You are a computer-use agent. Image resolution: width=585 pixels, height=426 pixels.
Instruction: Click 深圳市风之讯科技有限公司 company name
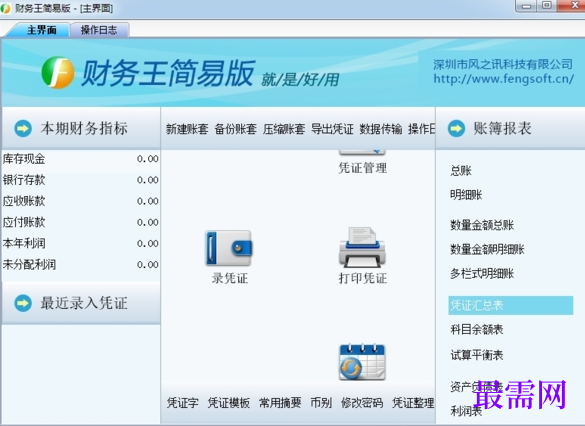click(x=503, y=64)
